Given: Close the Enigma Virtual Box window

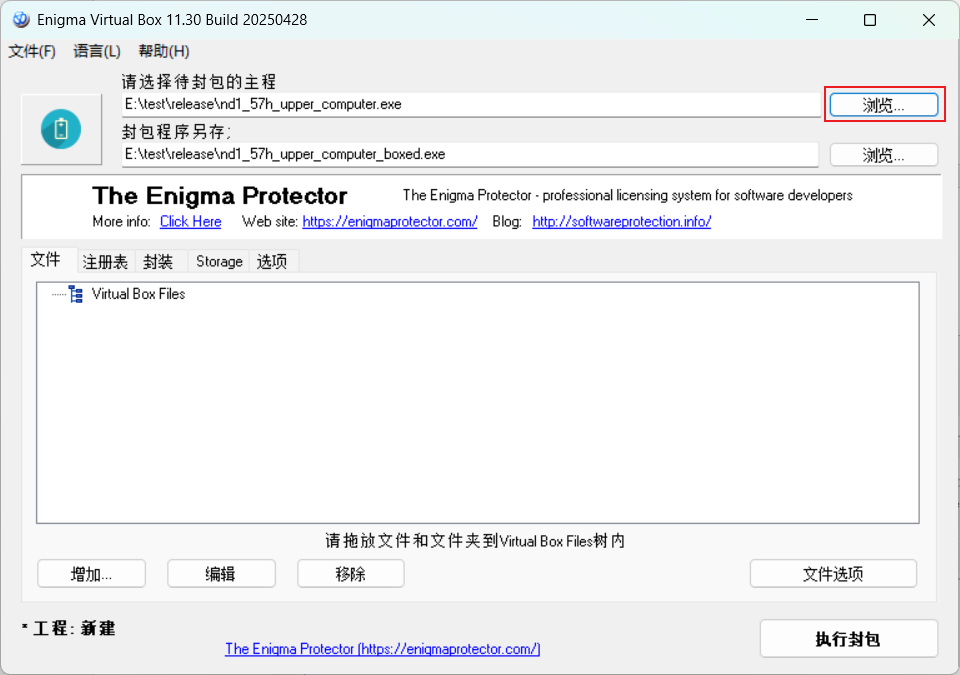Looking at the screenshot, I should point(928,20).
